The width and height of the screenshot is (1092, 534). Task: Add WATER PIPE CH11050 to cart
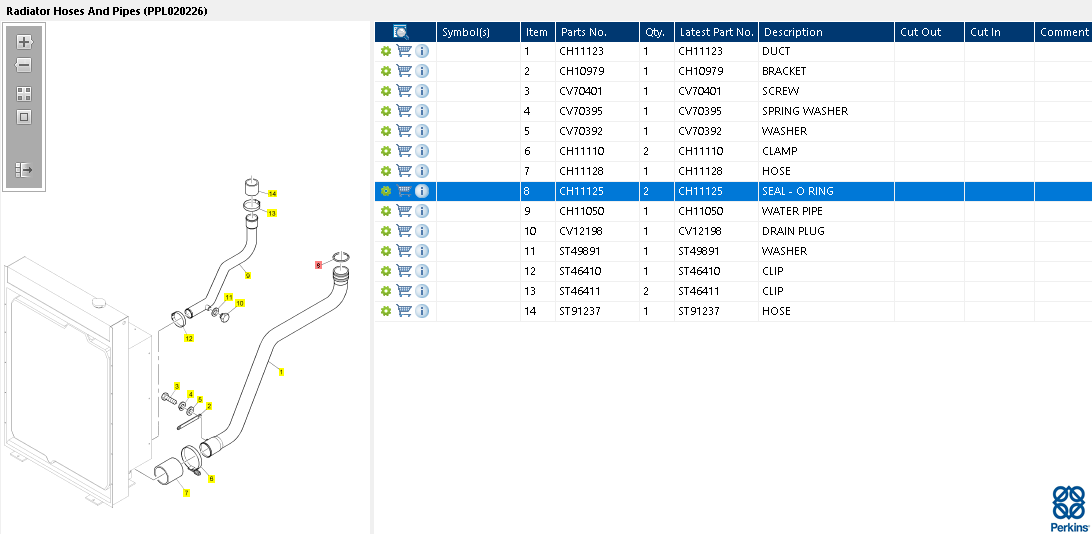[x=404, y=211]
